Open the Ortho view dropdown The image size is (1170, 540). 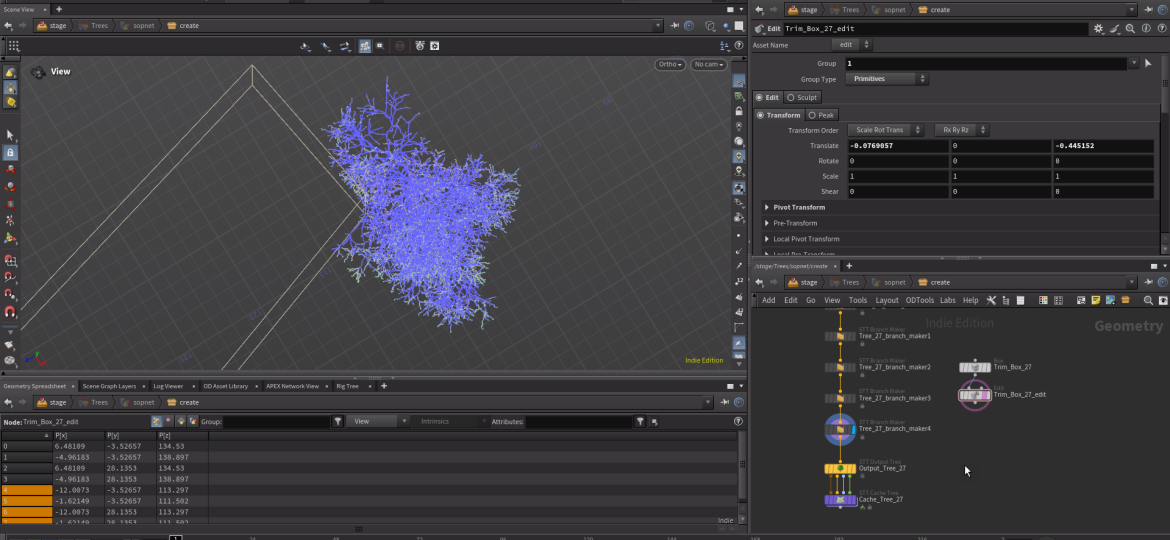point(670,65)
